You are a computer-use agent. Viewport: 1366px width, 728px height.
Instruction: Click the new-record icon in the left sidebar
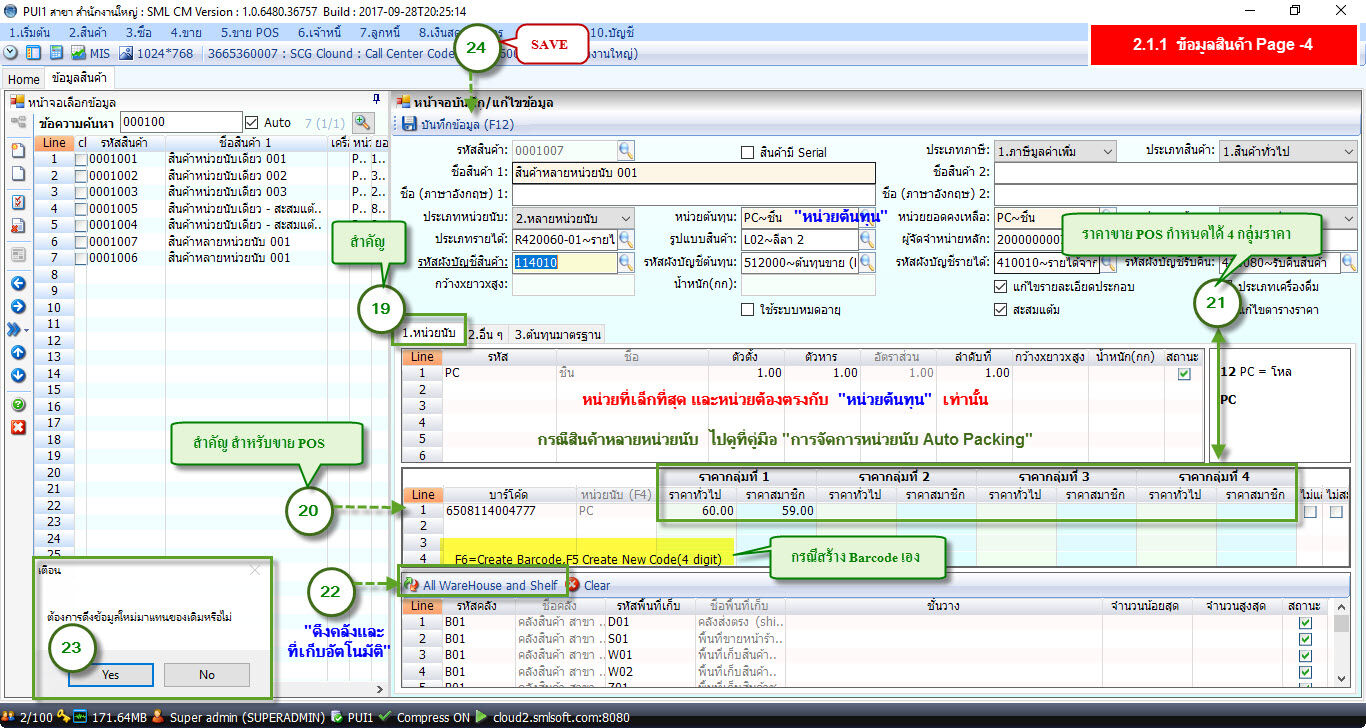tap(17, 150)
